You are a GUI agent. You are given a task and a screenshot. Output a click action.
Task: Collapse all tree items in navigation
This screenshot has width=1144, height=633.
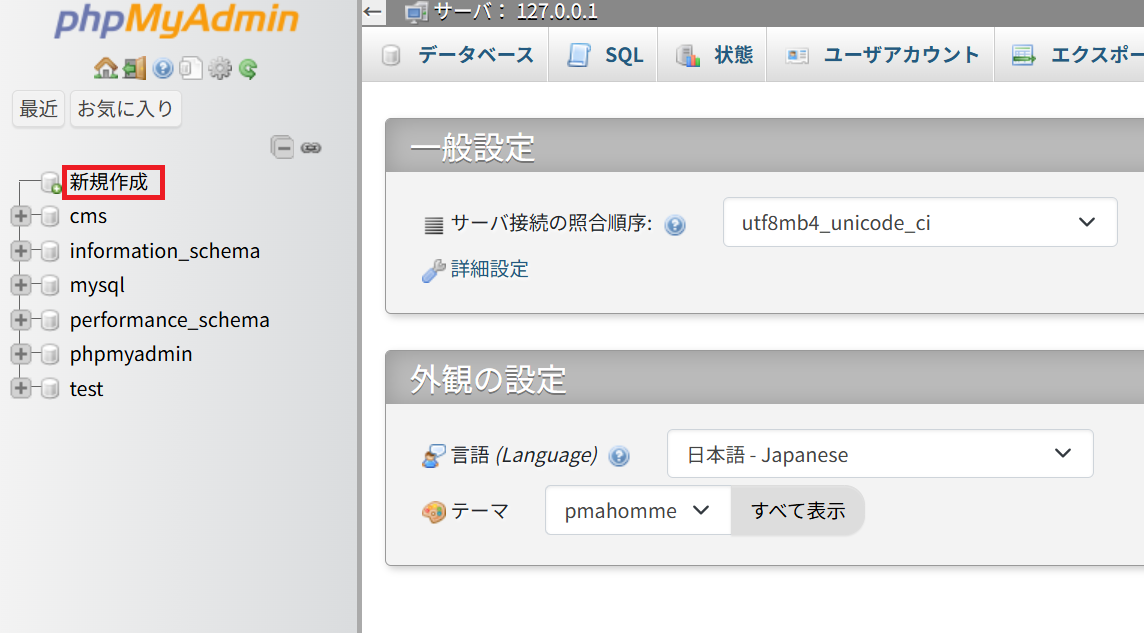tap(282, 147)
